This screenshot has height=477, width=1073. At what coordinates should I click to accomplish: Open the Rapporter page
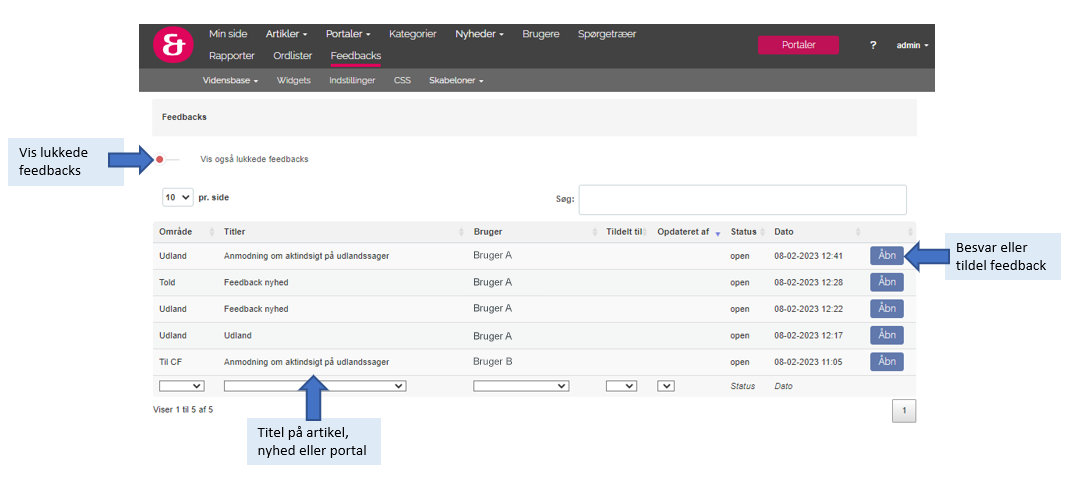pyautogui.click(x=232, y=55)
